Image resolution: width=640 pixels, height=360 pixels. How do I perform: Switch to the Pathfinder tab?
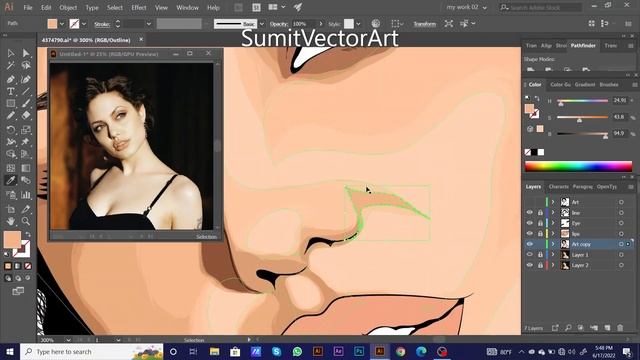tap(583, 46)
